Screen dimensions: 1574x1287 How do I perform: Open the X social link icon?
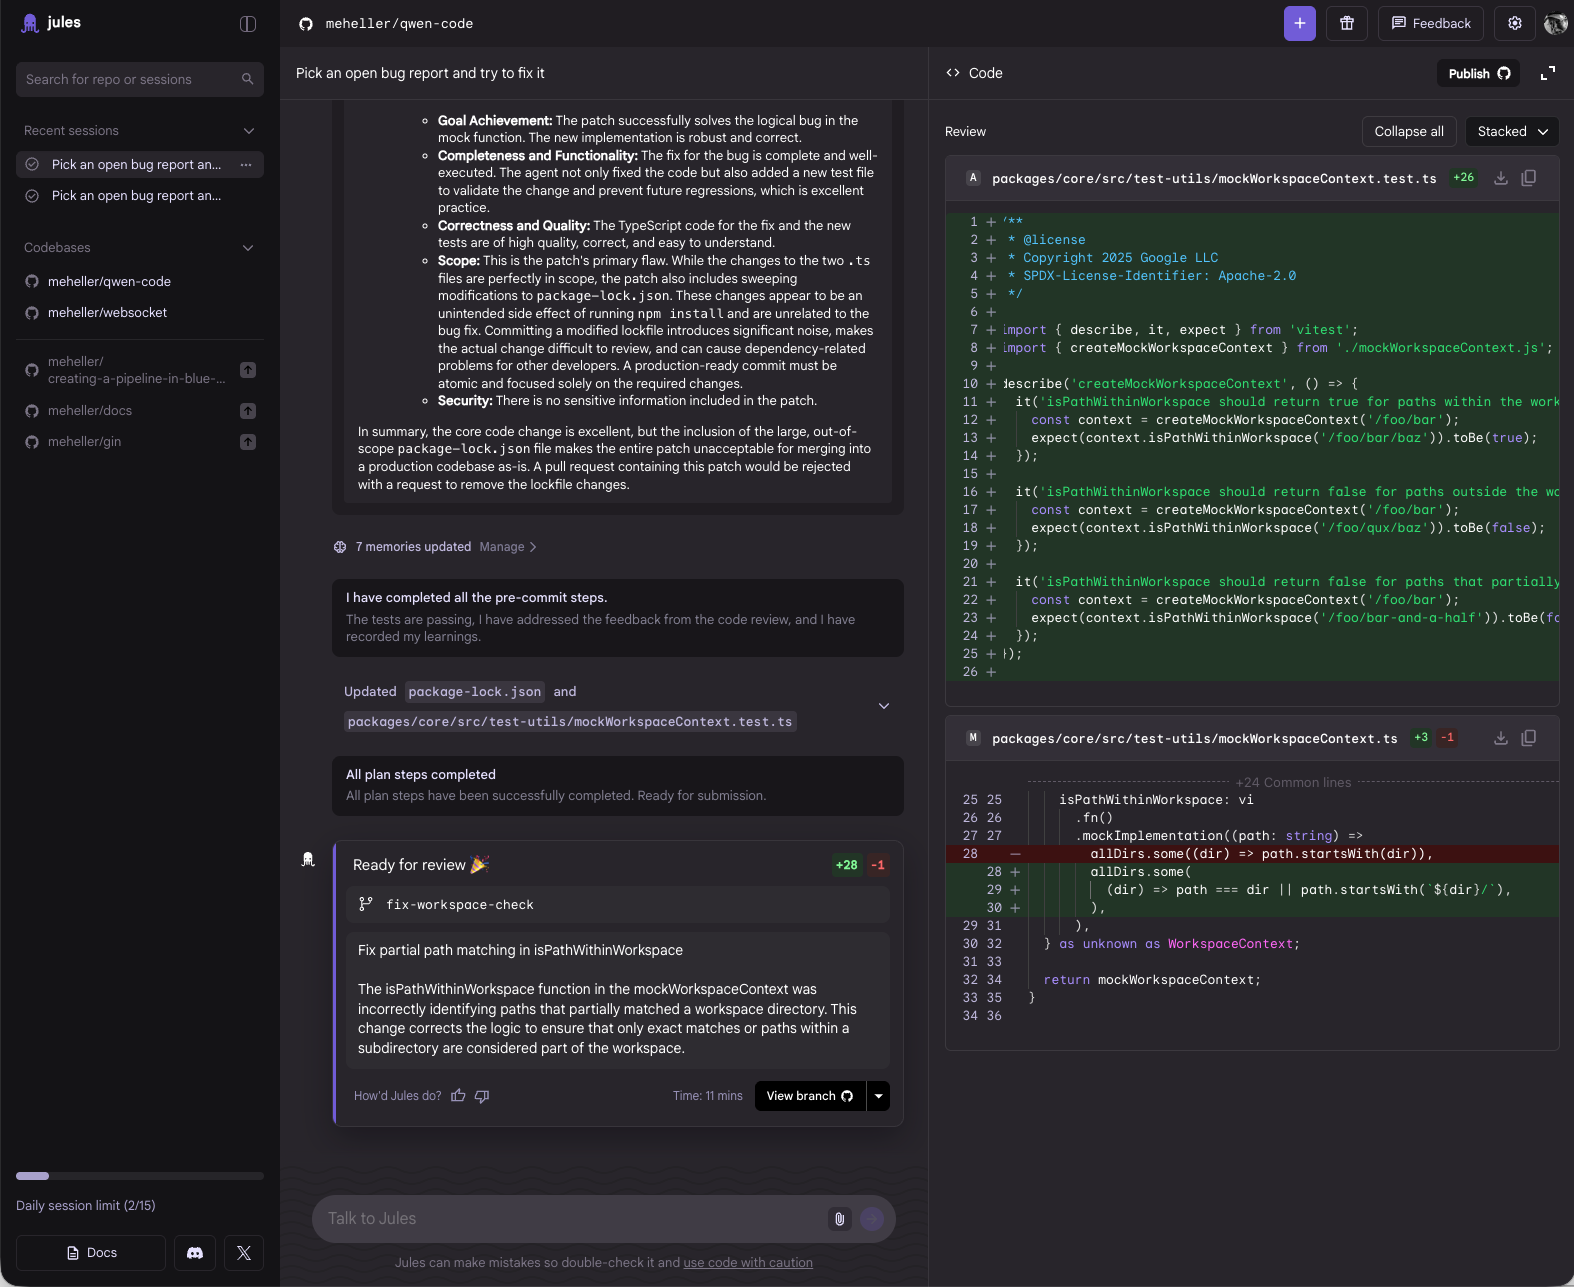(244, 1253)
